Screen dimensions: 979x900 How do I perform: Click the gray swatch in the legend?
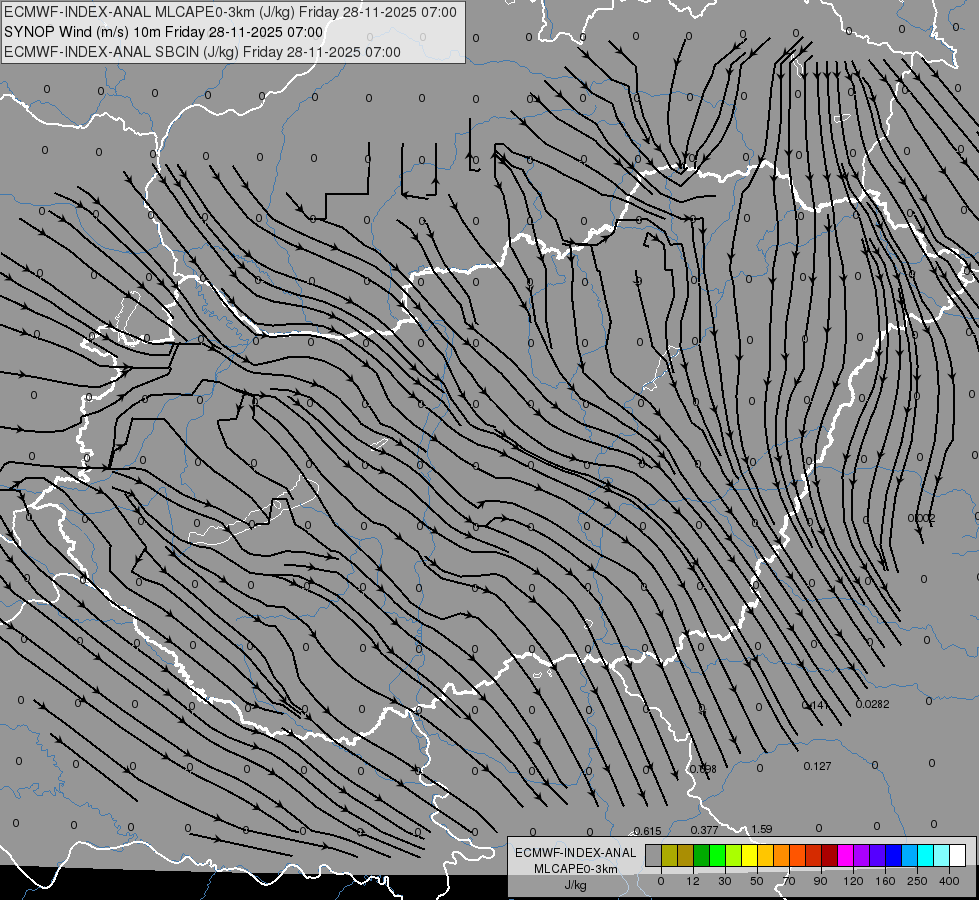coord(653,855)
